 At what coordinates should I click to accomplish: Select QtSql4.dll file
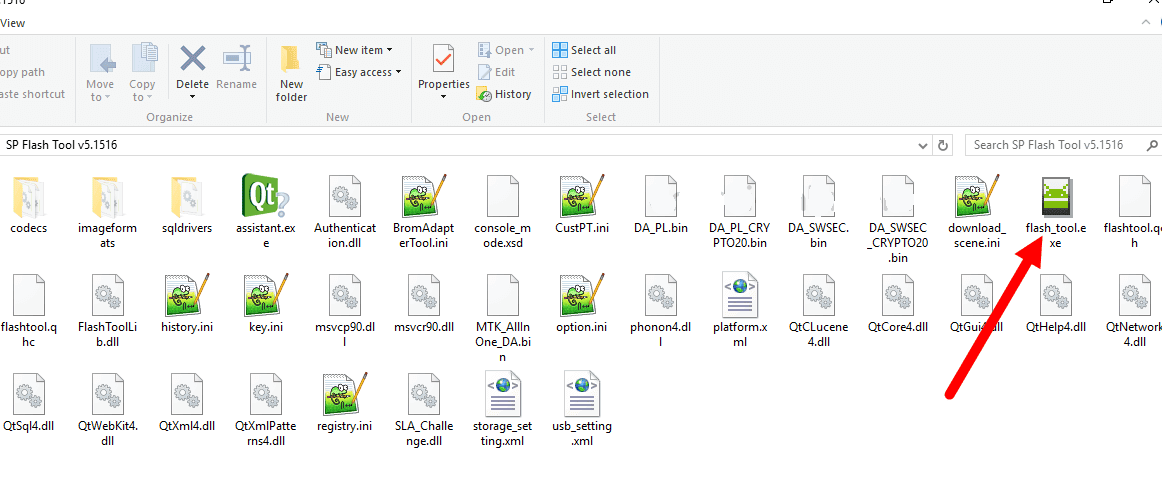click(29, 403)
